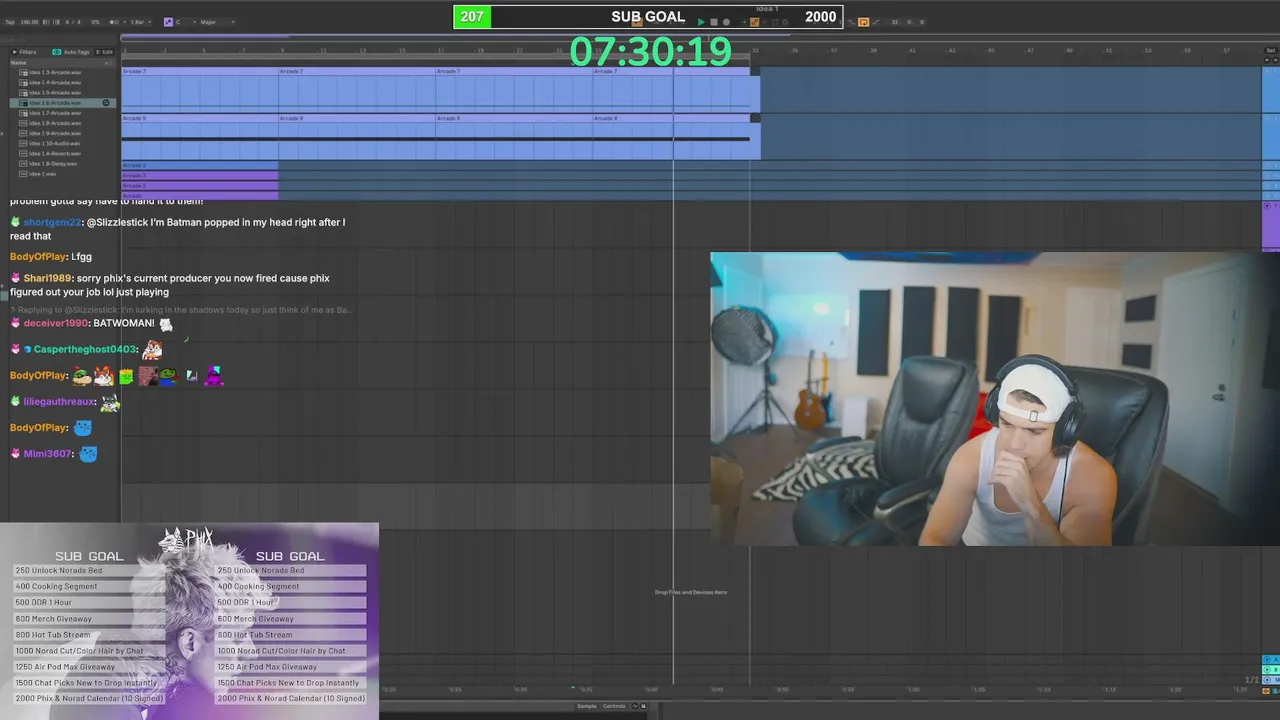
Task: Click the browser Edit button
Action: coord(105,52)
